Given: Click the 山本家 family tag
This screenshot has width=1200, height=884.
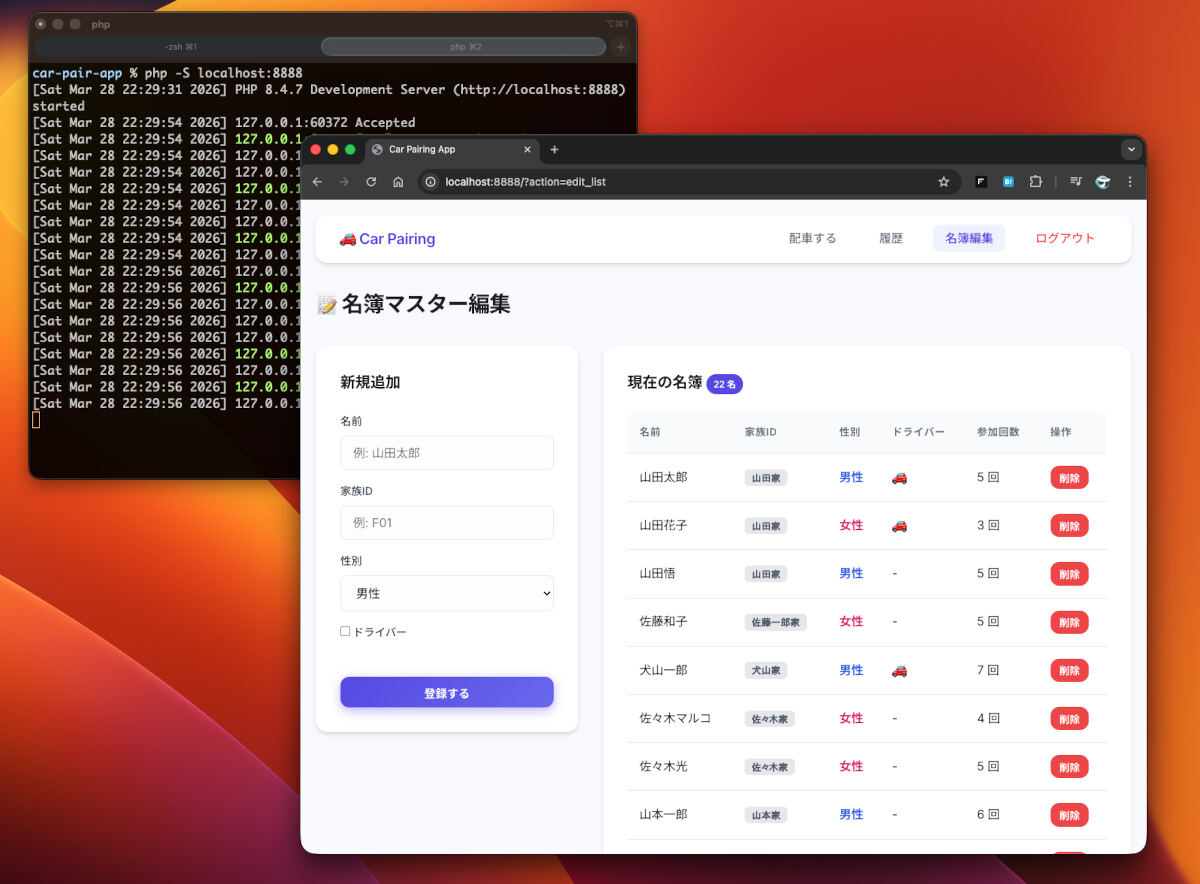Looking at the screenshot, I should coord(766,815).
